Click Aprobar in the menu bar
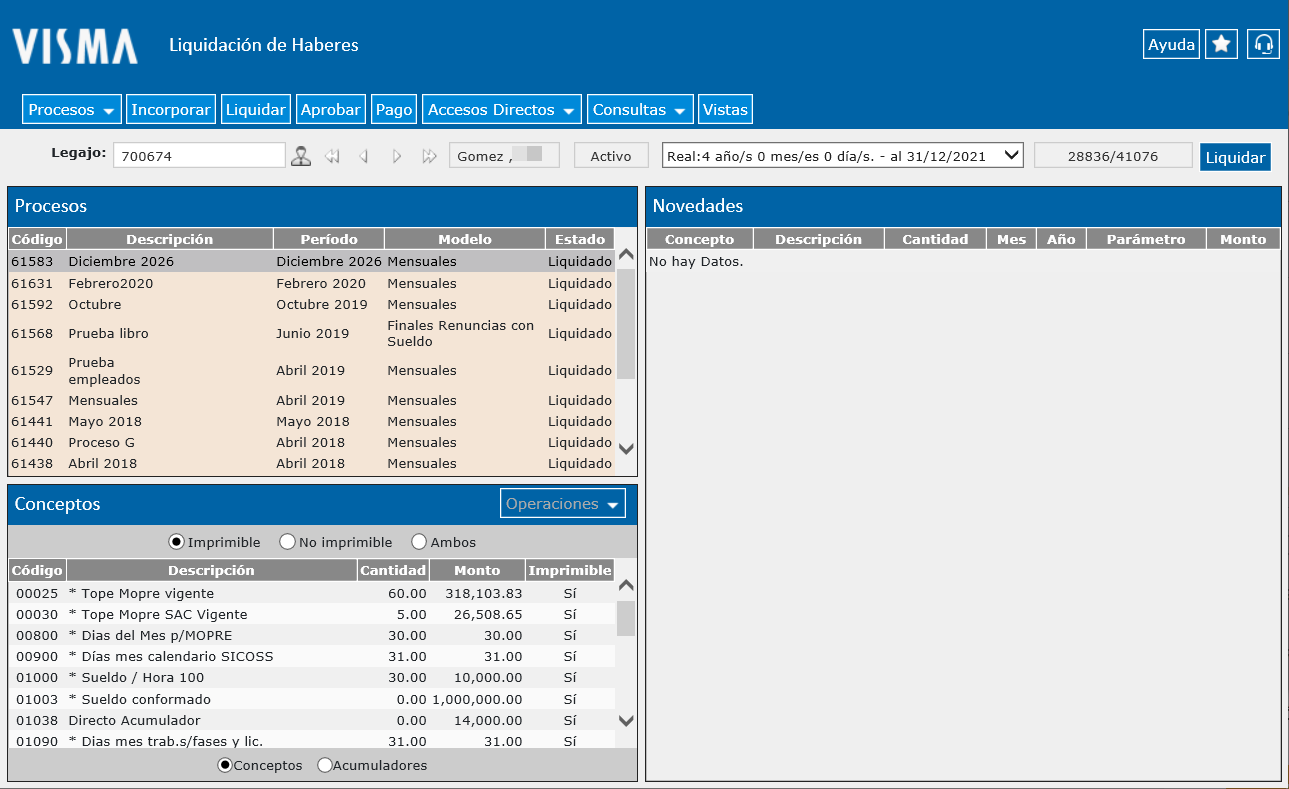Screen dimensions: 1289x789 point(331,110)
